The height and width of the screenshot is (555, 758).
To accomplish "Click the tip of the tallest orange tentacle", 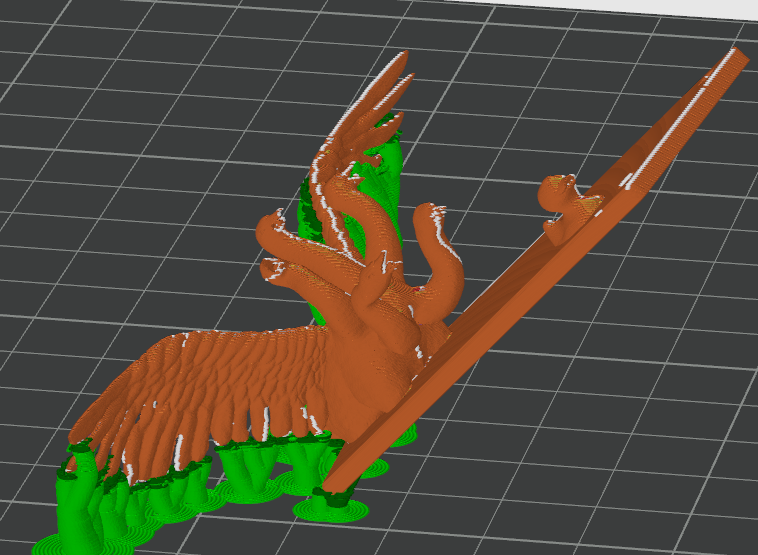I will pyautogui.click(x=404, y=58).
